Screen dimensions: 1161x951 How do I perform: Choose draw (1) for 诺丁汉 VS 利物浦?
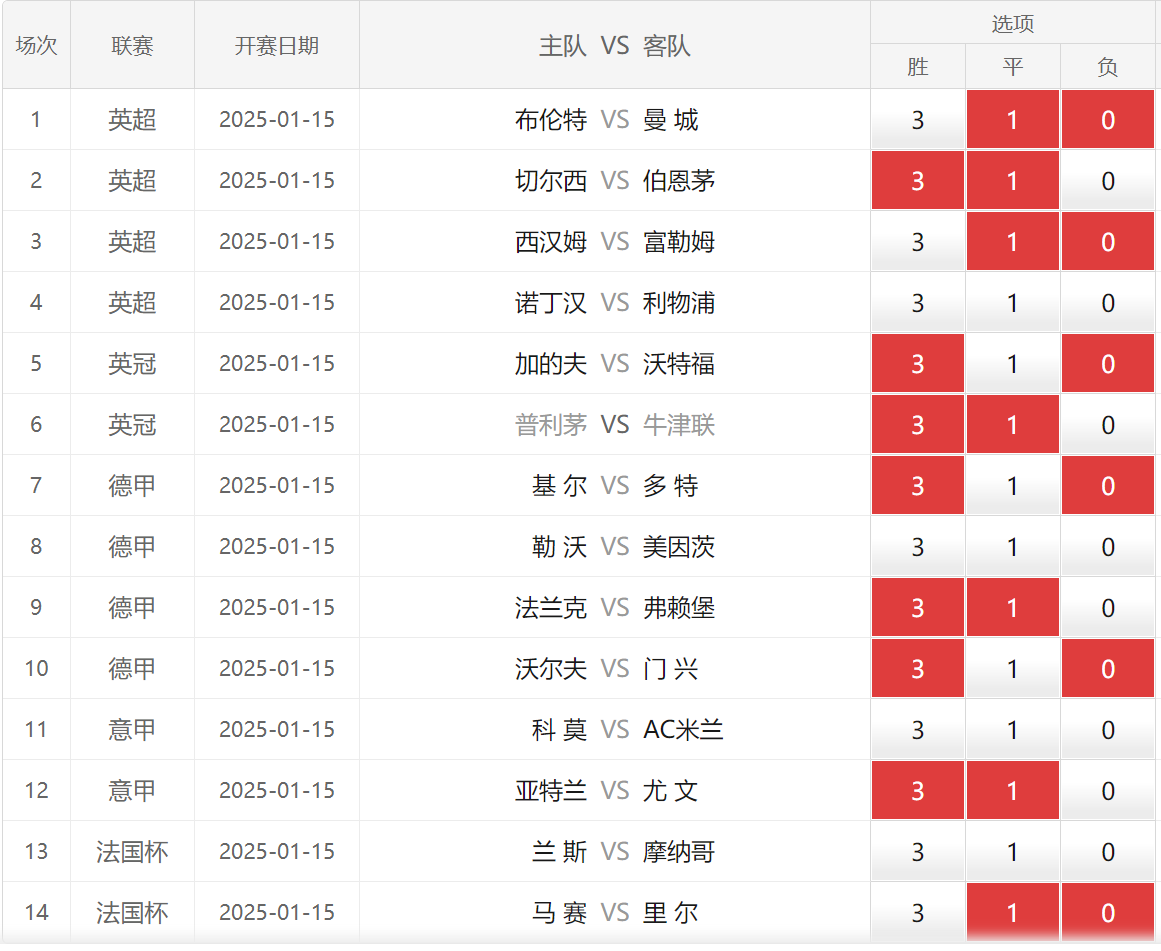[x=1012, y=303]
